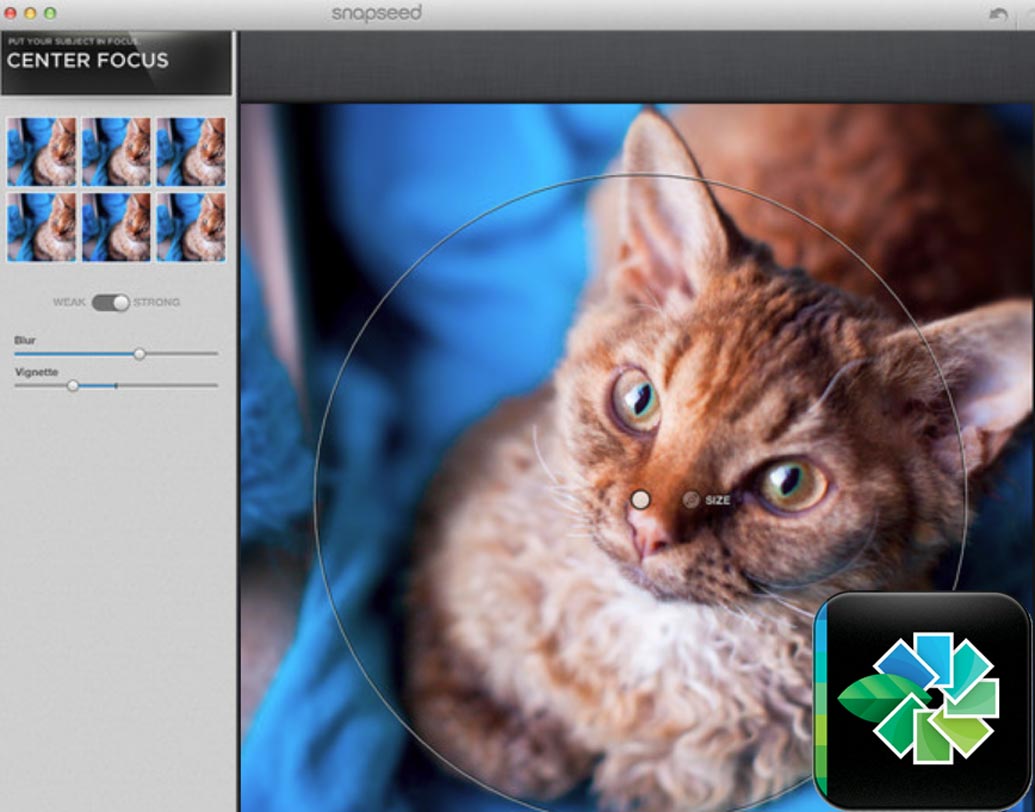The height and width of the screenshot is (812, 1035).
Task: Choose the bottom-right preset thumbnail
Action: pos(190,227)
